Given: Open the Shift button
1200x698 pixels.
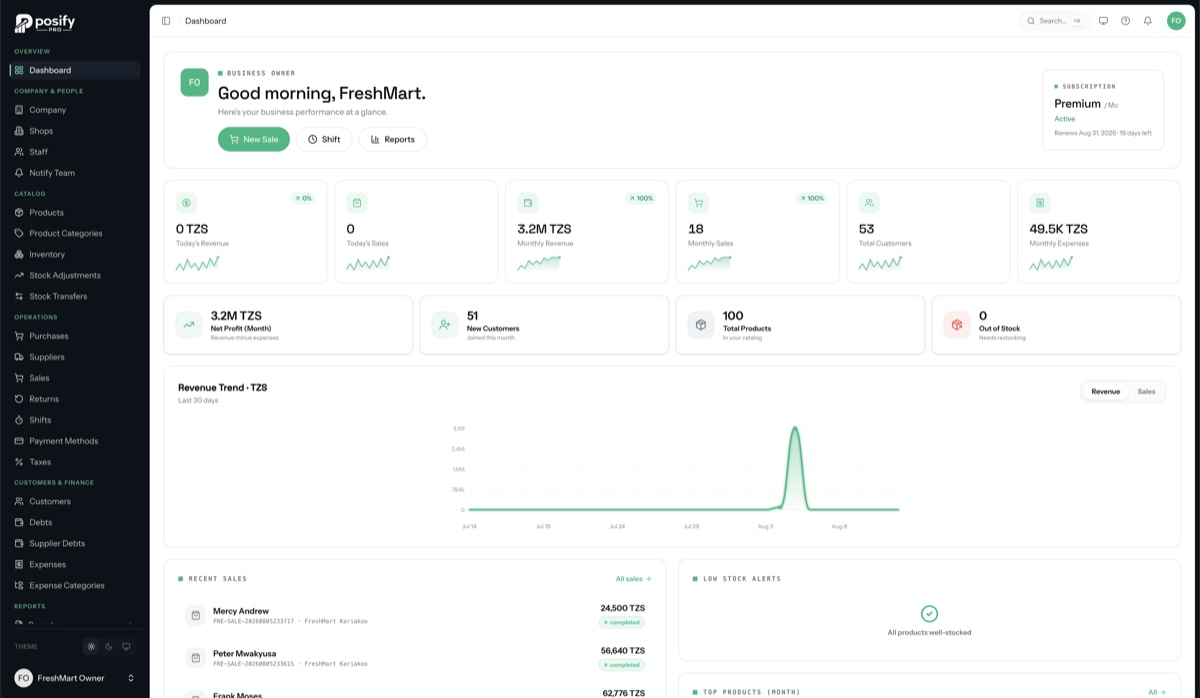Looking at the screenshot, I should [324, 139].
